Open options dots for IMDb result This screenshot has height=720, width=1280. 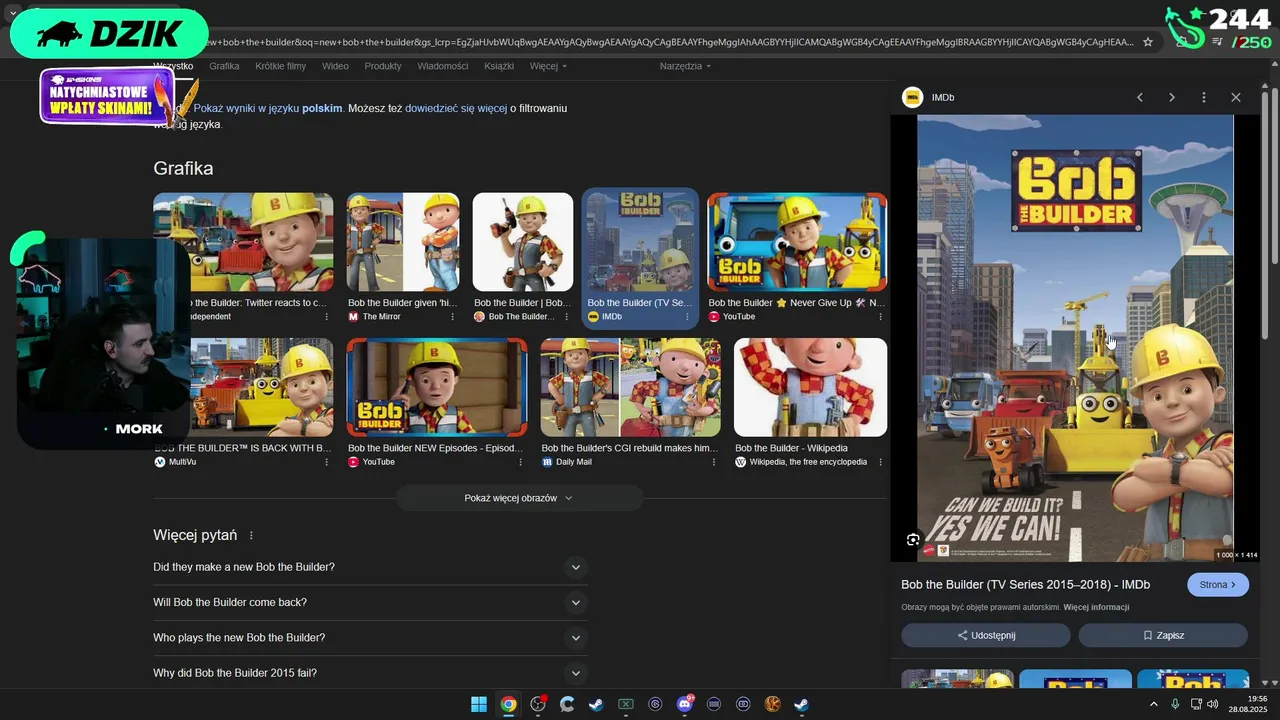pyautogui.click(x=687, y=317)
